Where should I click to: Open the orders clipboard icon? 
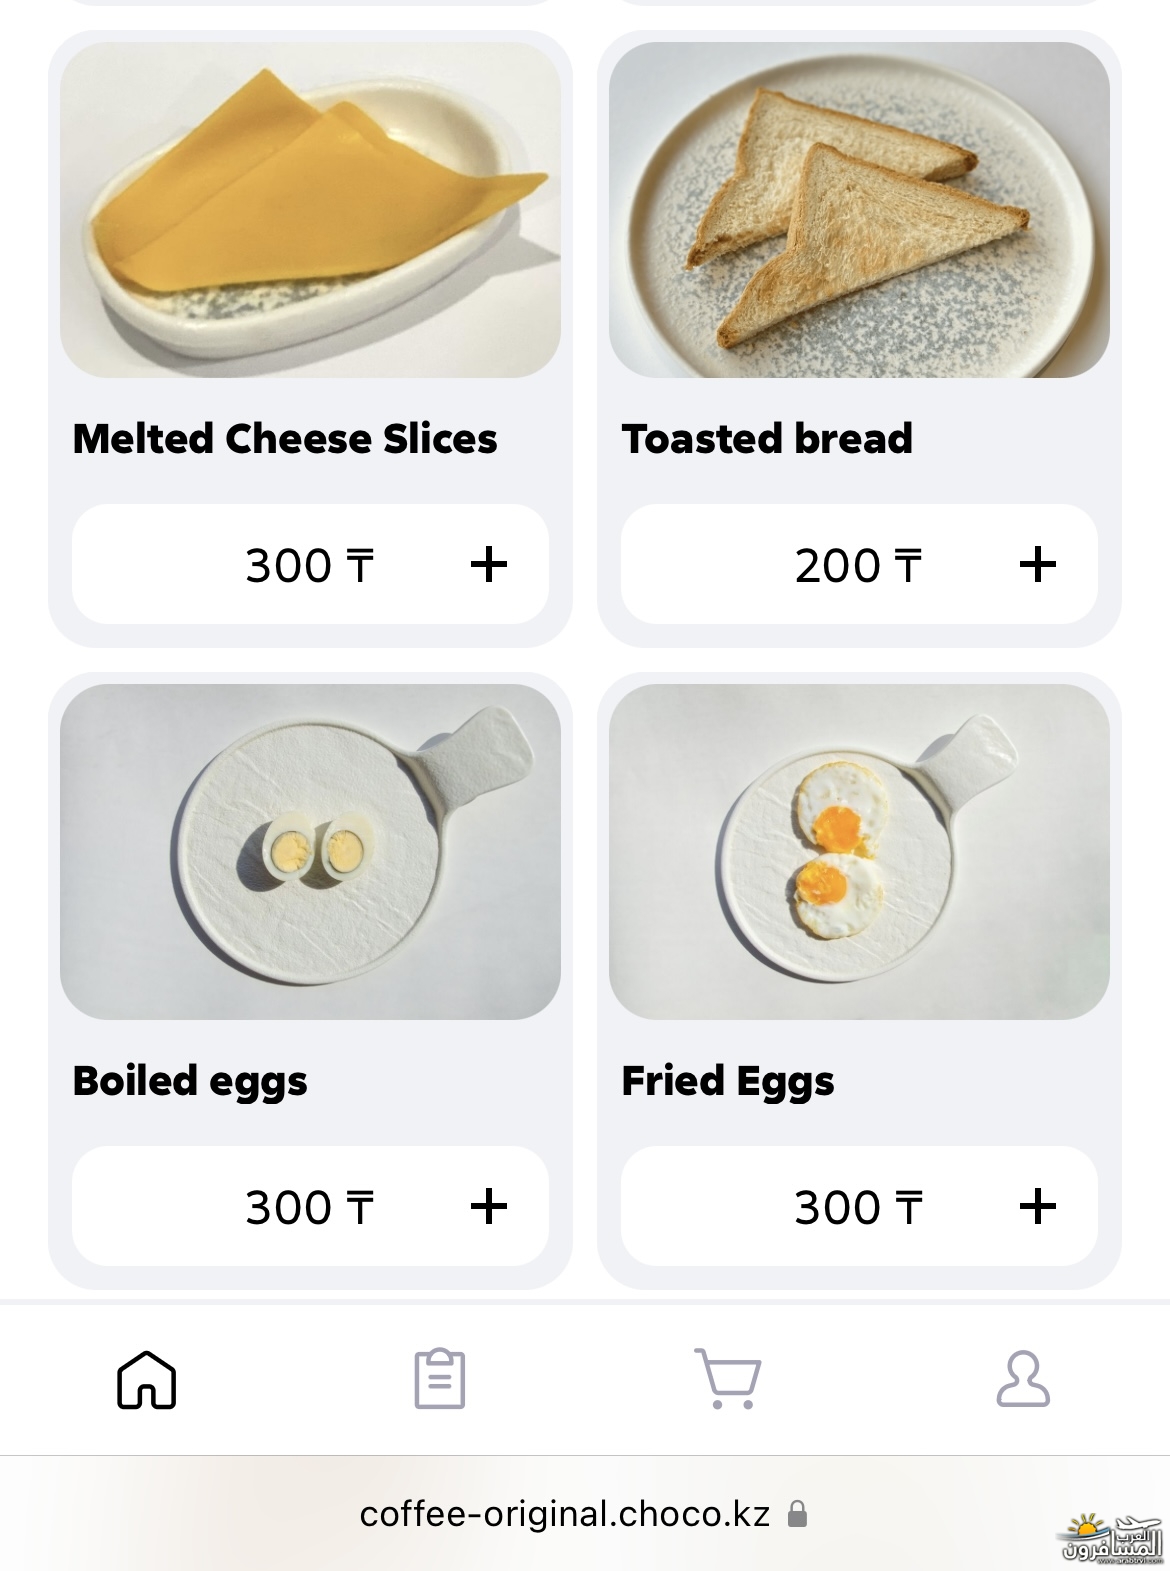(440, 1379)
